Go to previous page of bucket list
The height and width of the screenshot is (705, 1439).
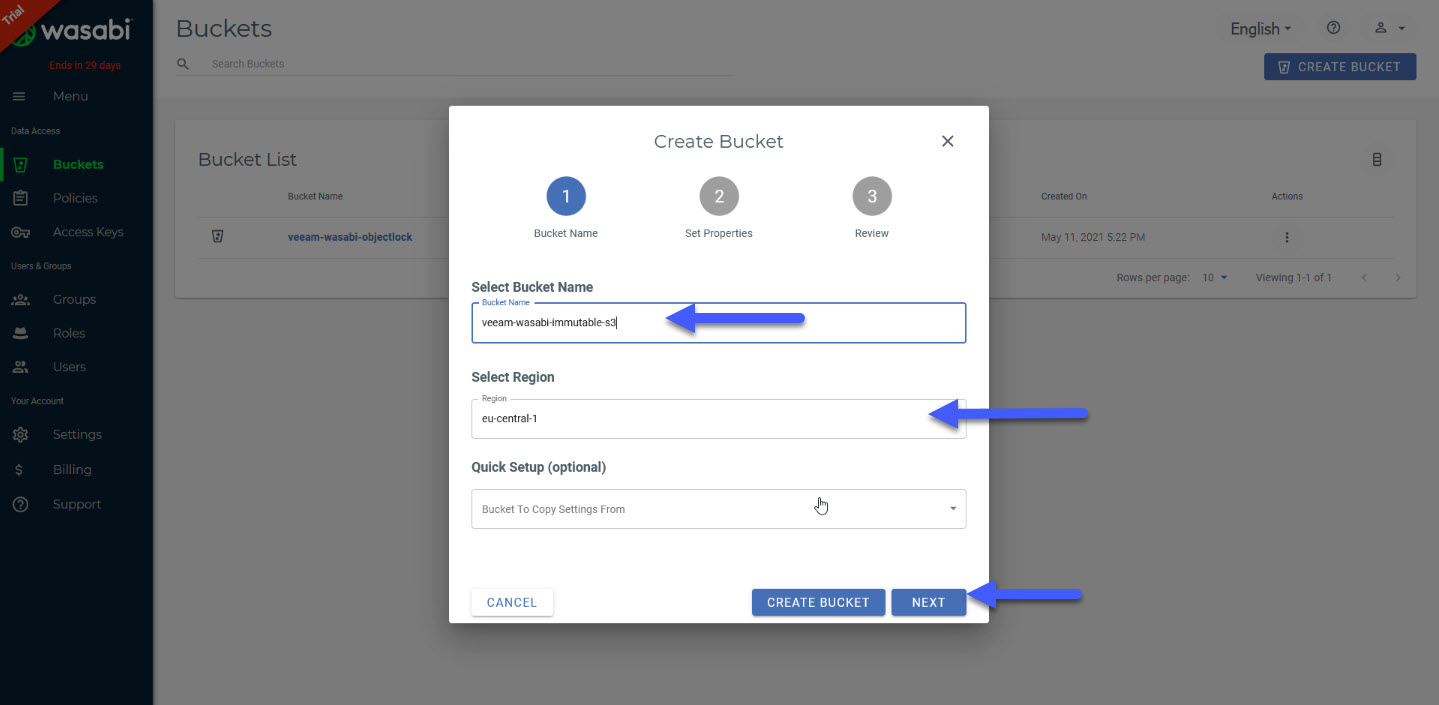tap(1364, 277)
